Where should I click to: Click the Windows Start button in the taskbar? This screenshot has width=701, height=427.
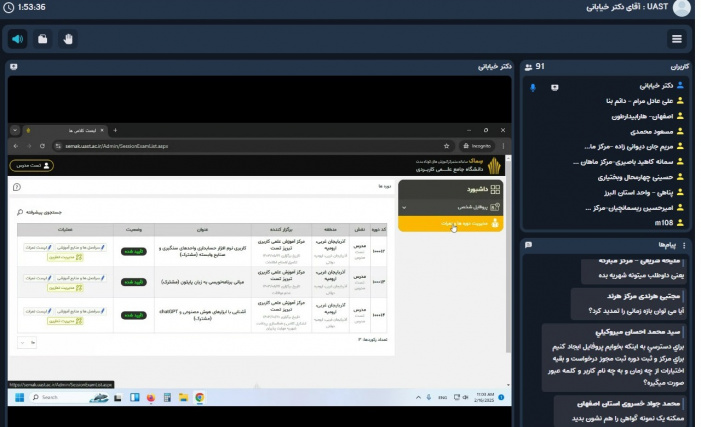click(21, 397)
